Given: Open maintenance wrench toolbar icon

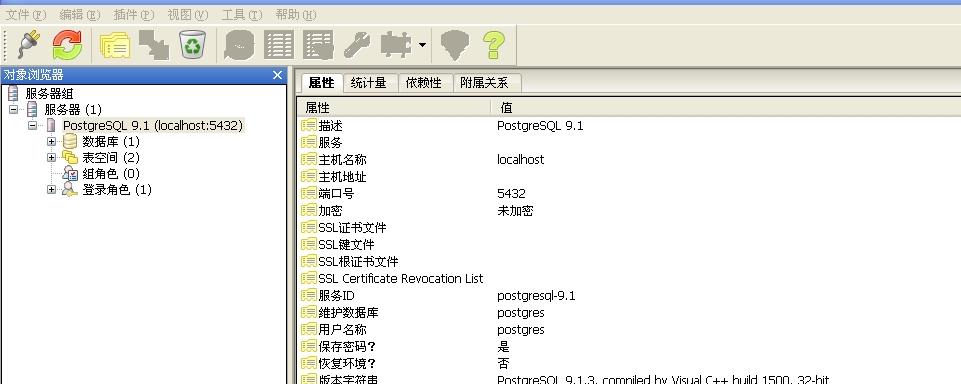Looking at the screenshot, I should [357, 45].
